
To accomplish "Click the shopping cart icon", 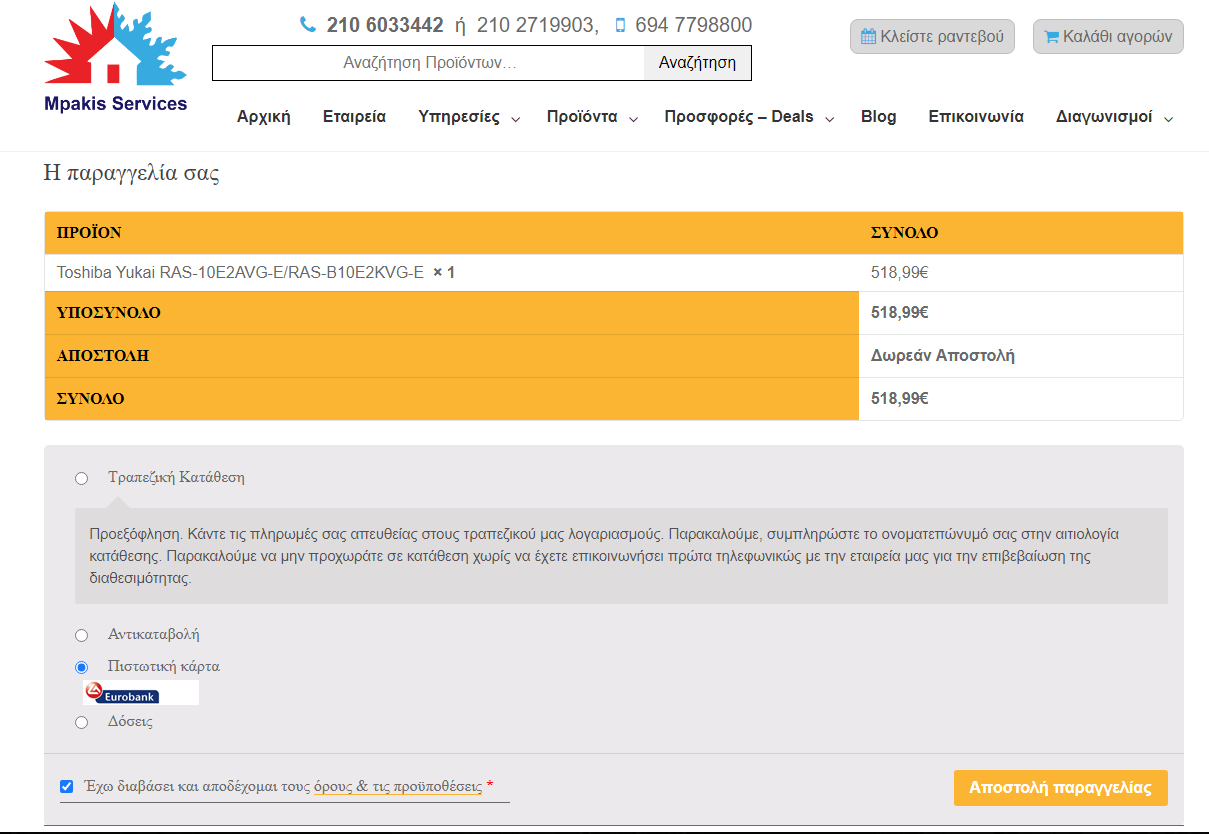I will [1051, 37].
